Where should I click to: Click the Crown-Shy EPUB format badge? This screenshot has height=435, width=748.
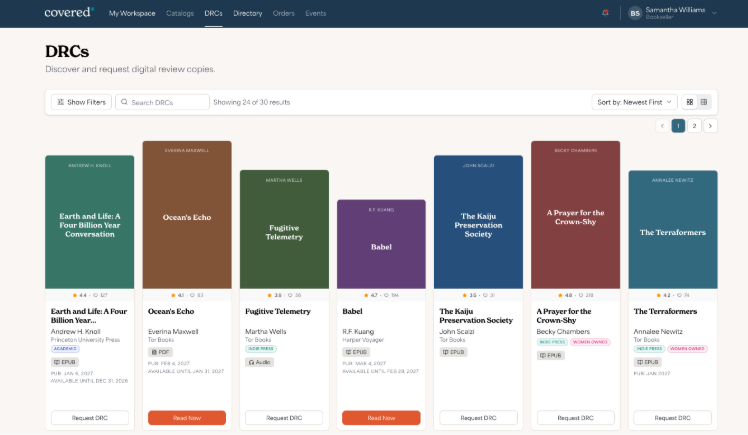(x=551, y=355)
